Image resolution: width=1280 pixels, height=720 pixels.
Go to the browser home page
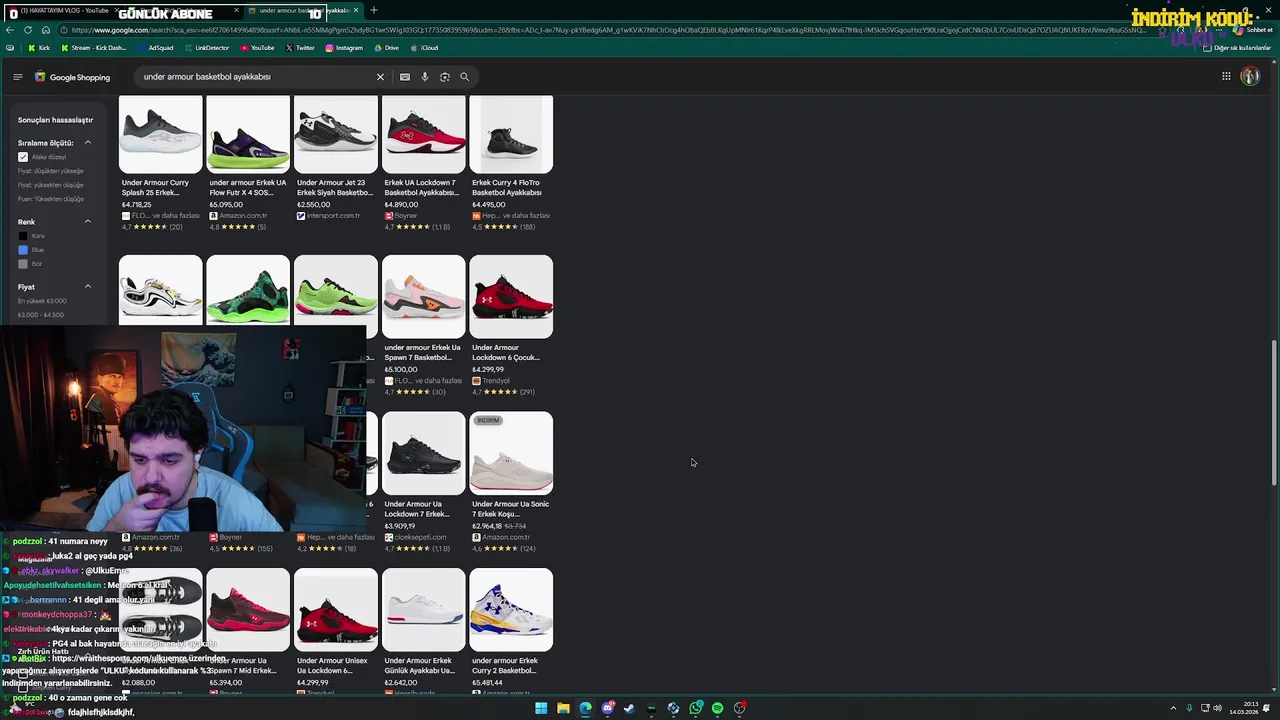45,30
